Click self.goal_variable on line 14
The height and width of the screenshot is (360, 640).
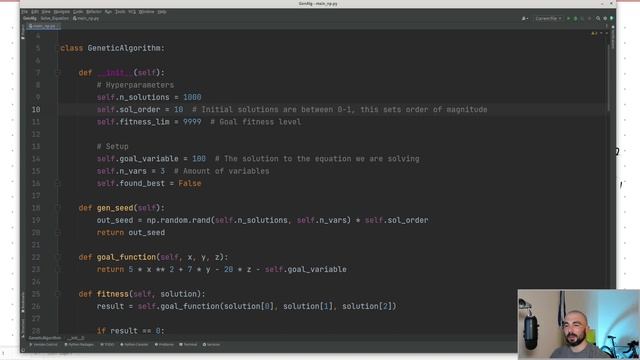tap(137, 159)
